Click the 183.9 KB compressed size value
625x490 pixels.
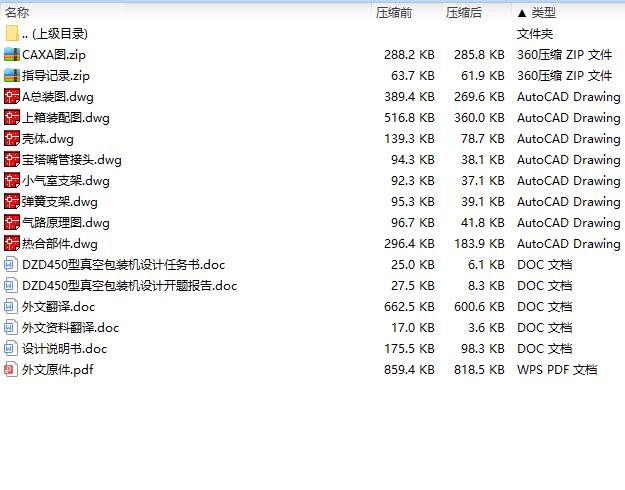480,244
